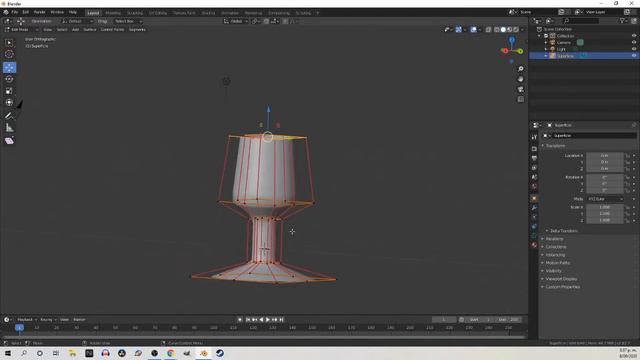Toggle X-ray display in viewport header
This screenshot has height=360, width=640.
(x=488, y=30)
